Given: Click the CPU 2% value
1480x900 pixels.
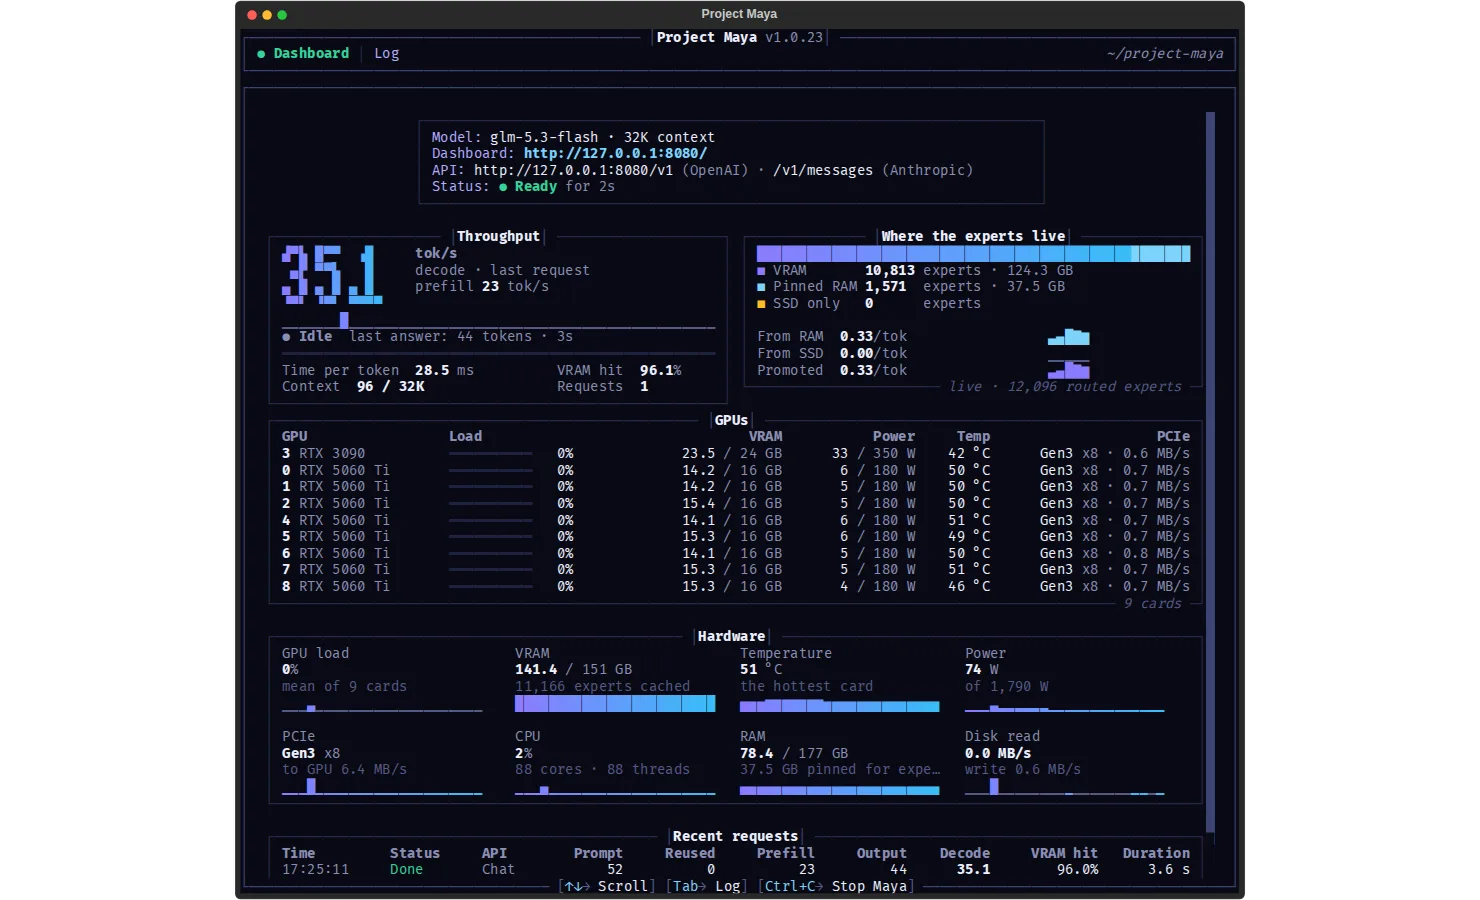Looking at the screenshot, I should (x=523, y=753).
